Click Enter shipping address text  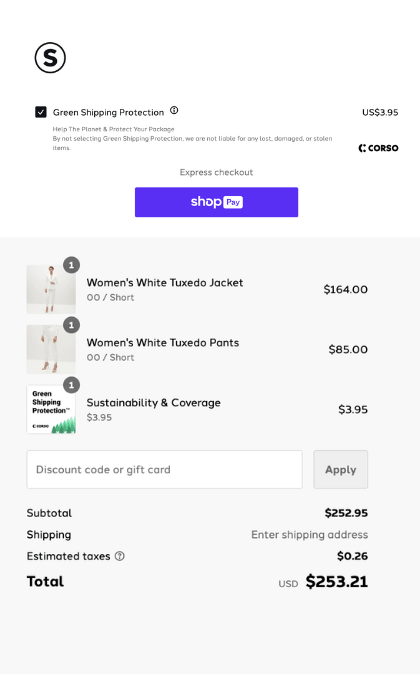[309, 535]
